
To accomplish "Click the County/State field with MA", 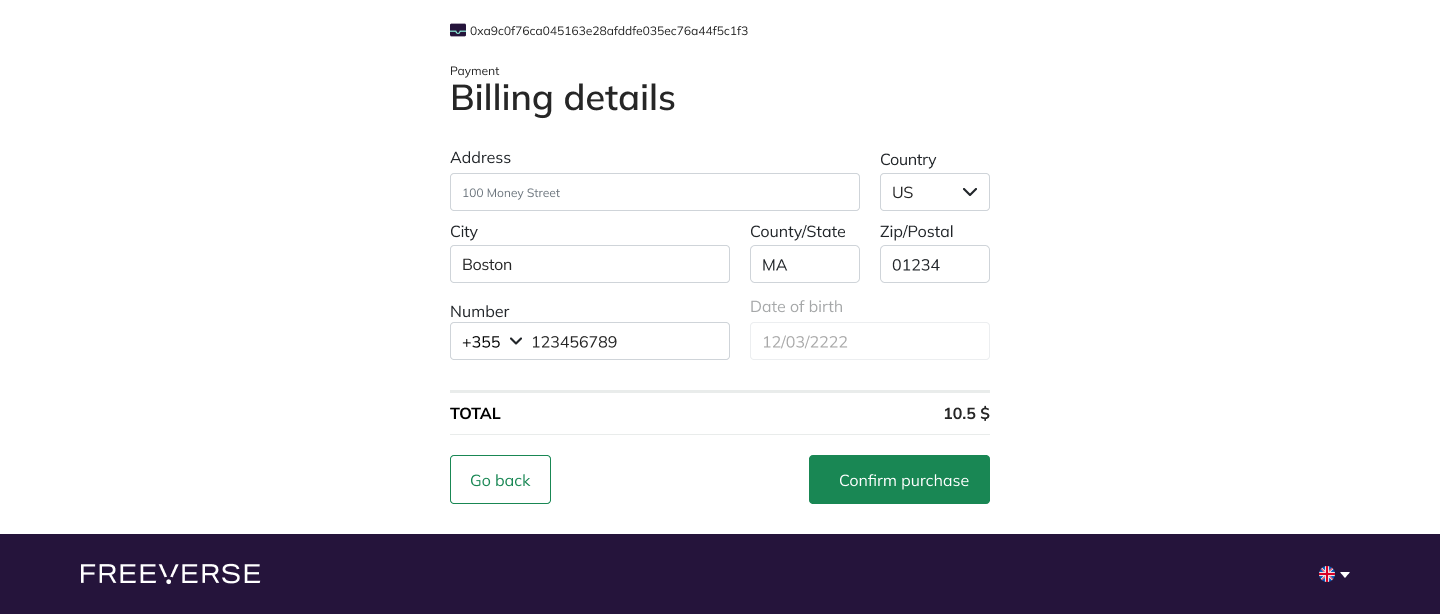I will [x=805, y=264].
